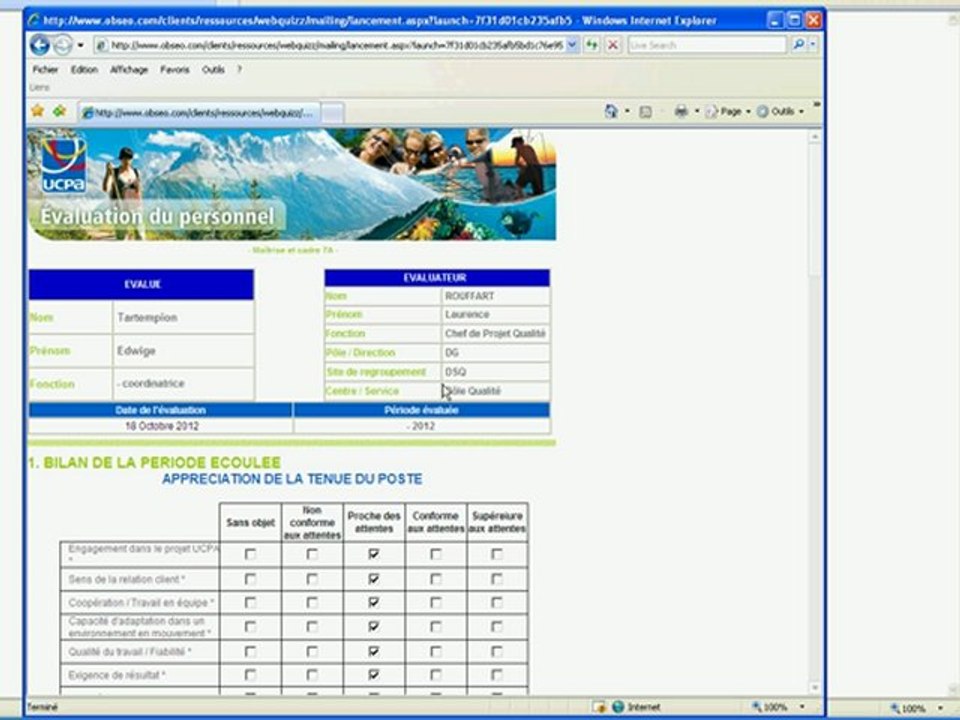Open the ? help menu
960x720 pixels.
239,70
